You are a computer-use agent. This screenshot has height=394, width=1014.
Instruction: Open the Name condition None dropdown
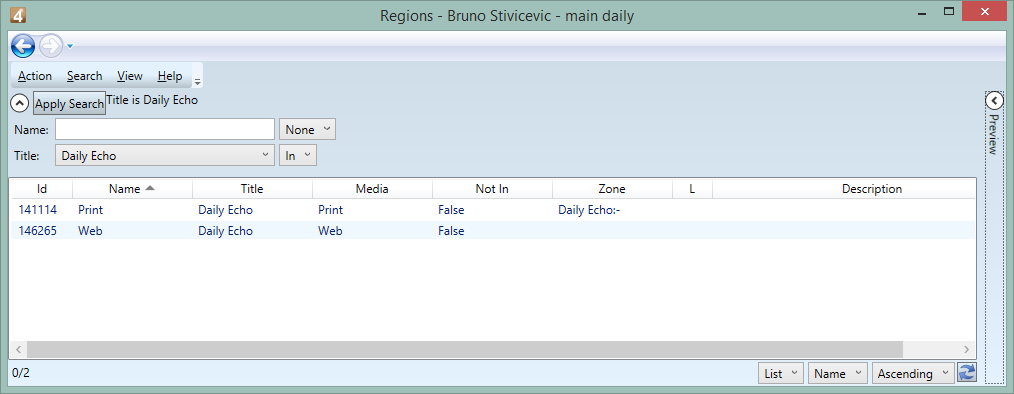(307, 129)
